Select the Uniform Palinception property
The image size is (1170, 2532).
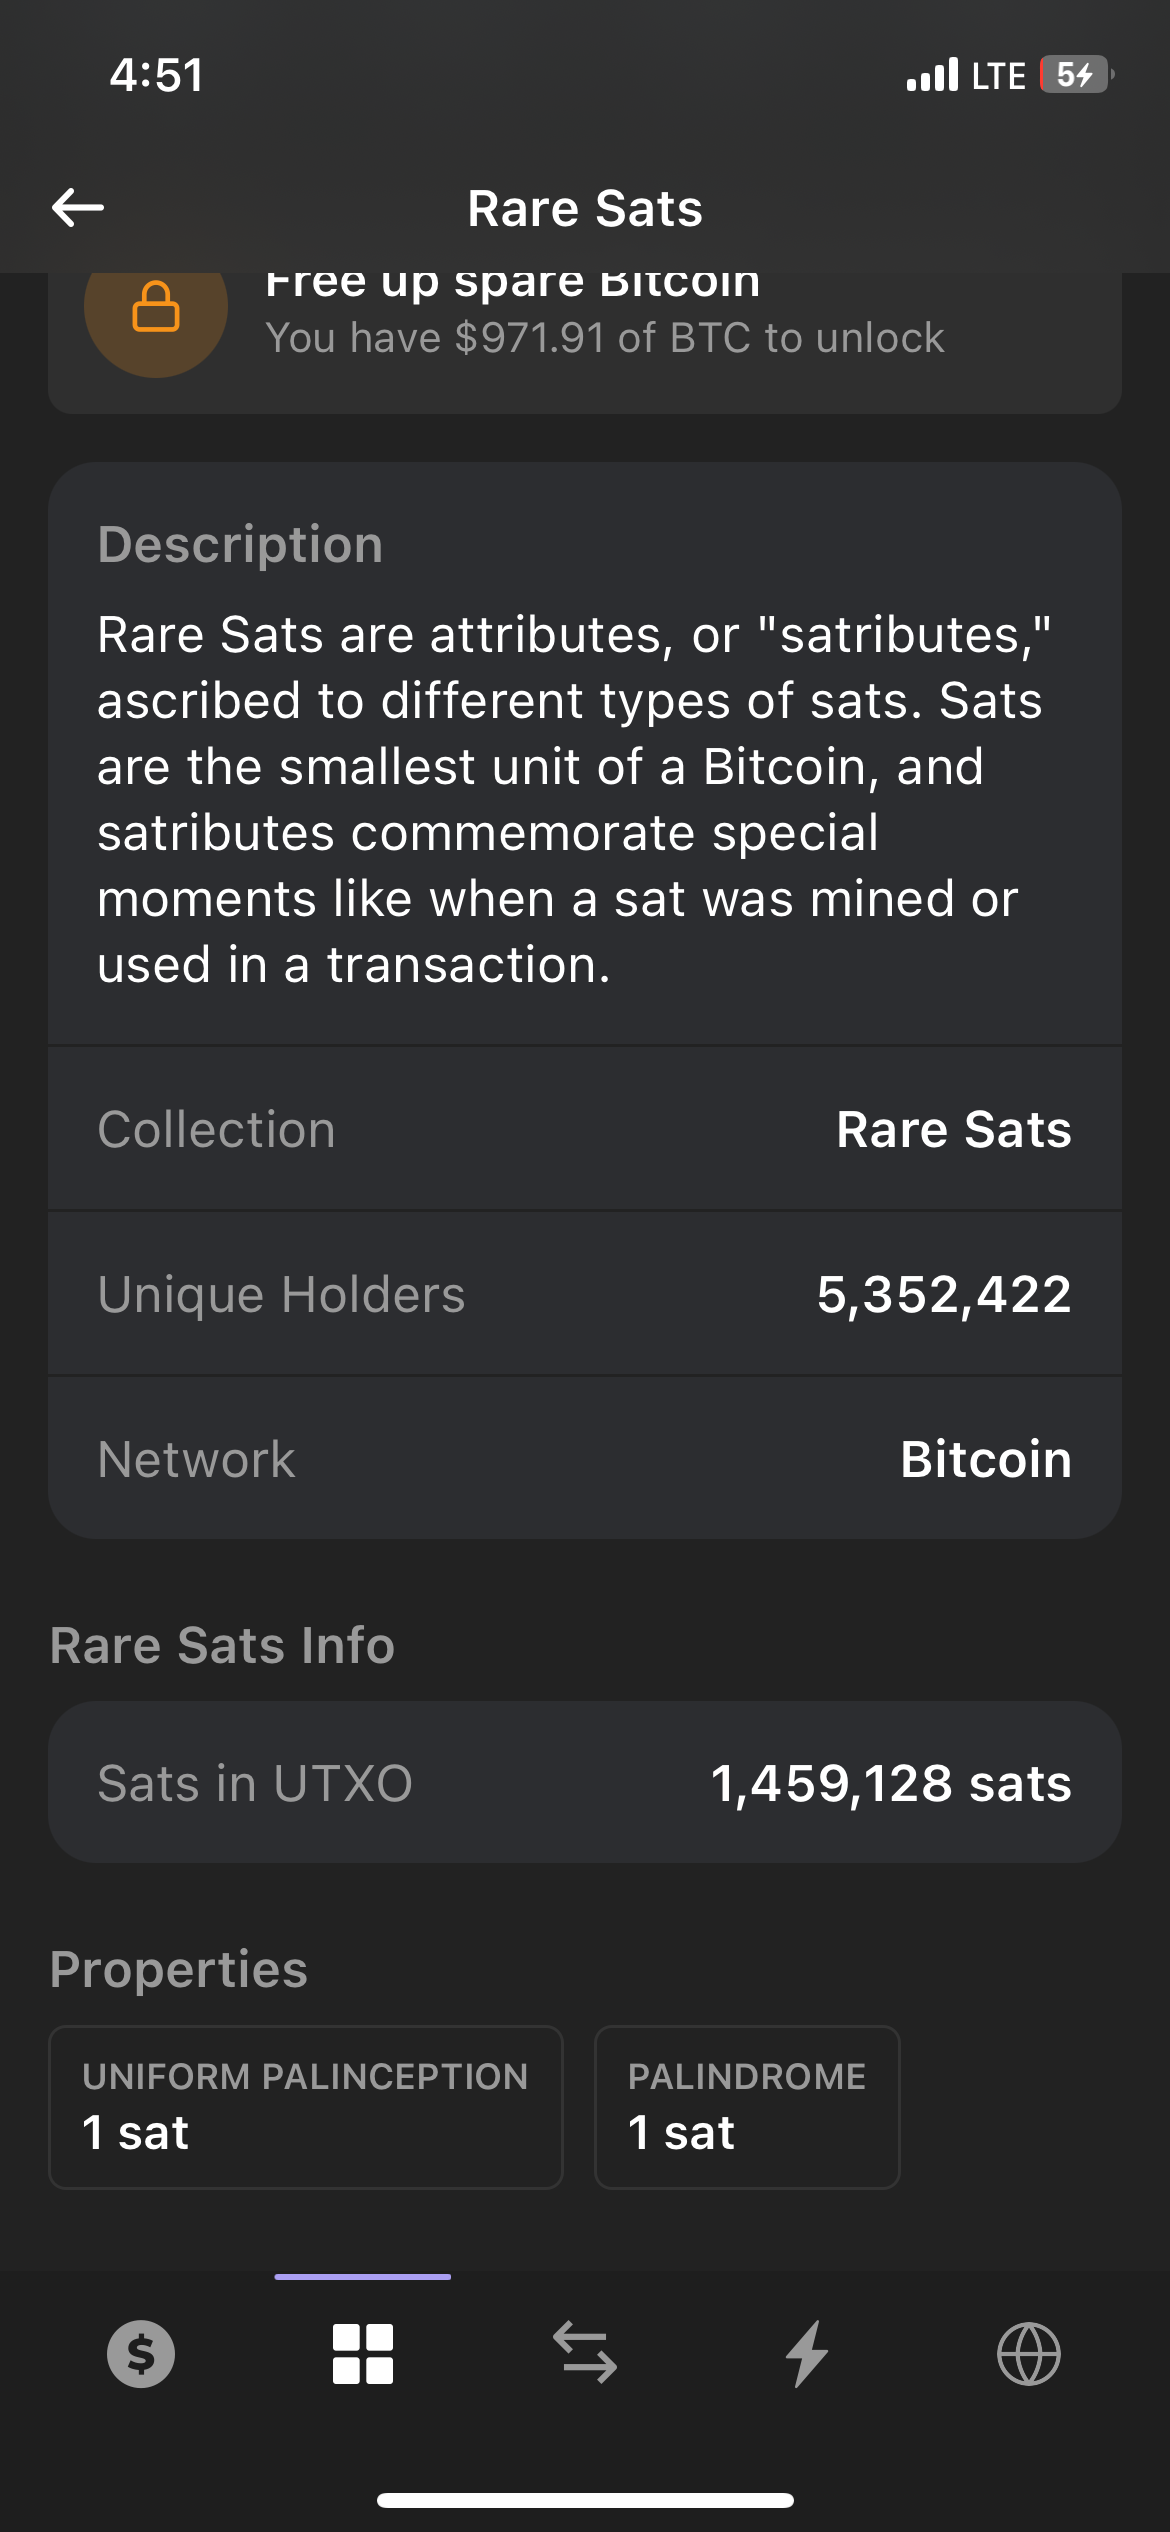pos(306,2107)
